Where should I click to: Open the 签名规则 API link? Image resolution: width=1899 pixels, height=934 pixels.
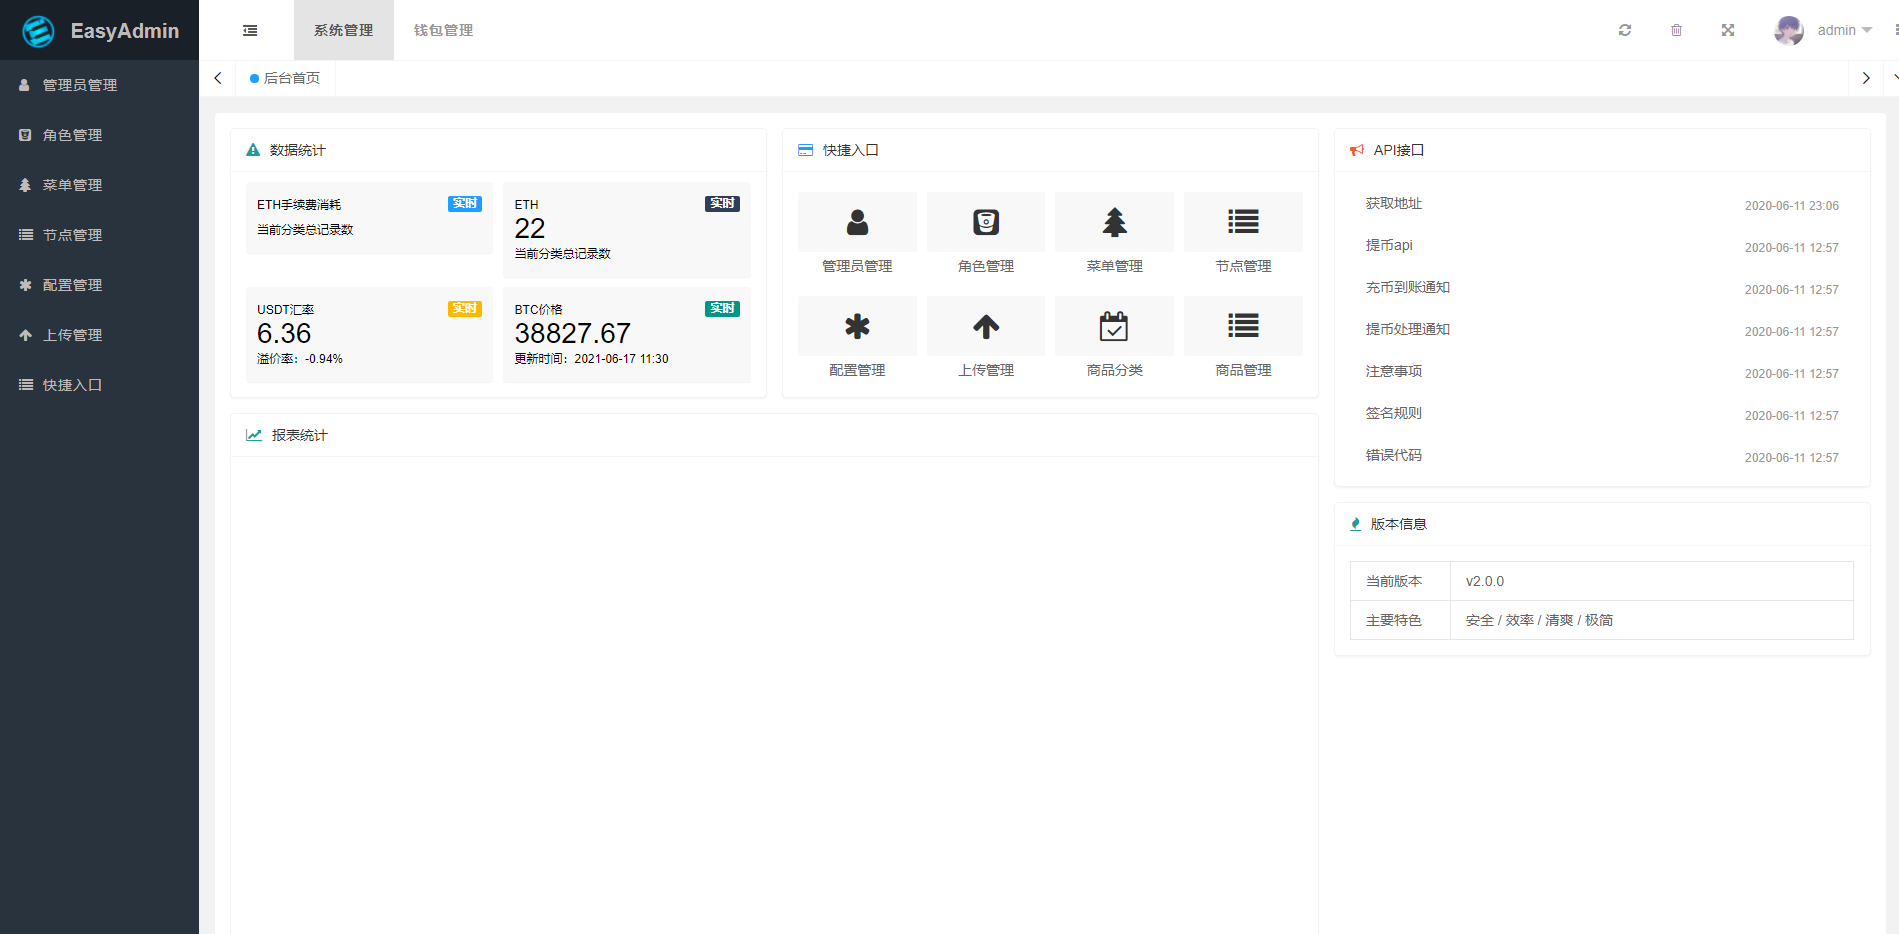pos(1394,414)
